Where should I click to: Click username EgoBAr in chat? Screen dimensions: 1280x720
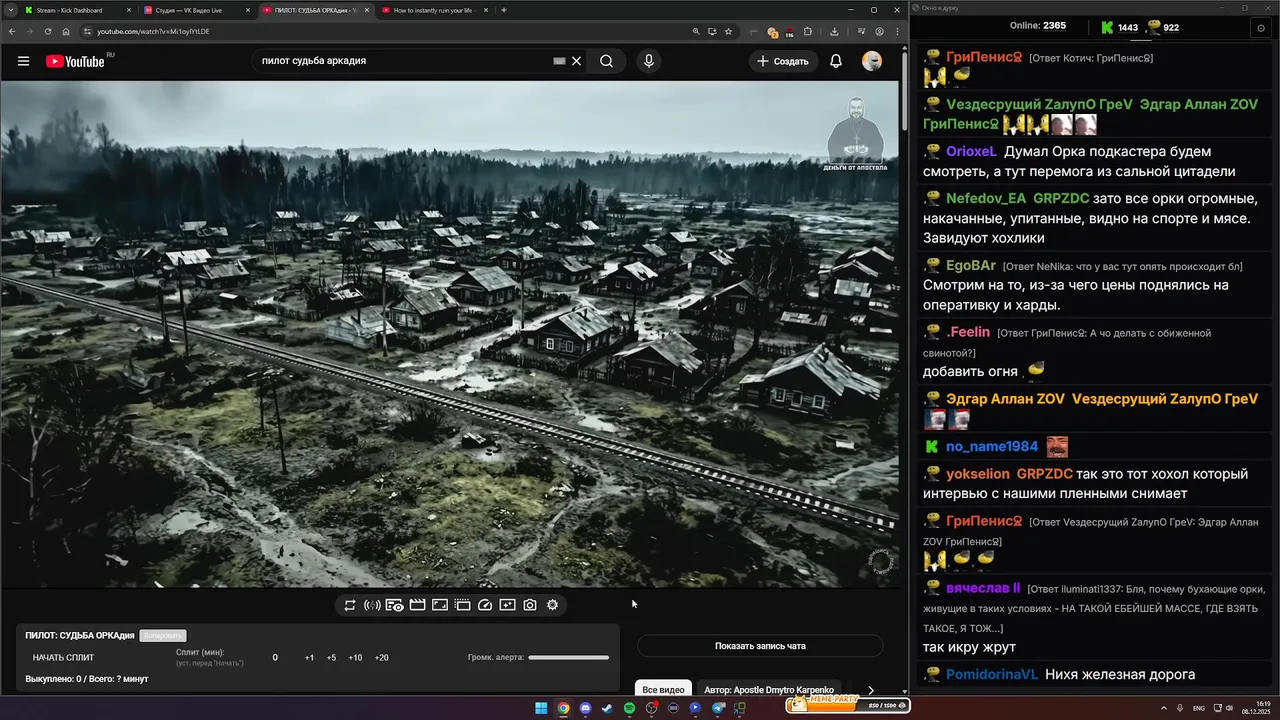coord(971,266)
